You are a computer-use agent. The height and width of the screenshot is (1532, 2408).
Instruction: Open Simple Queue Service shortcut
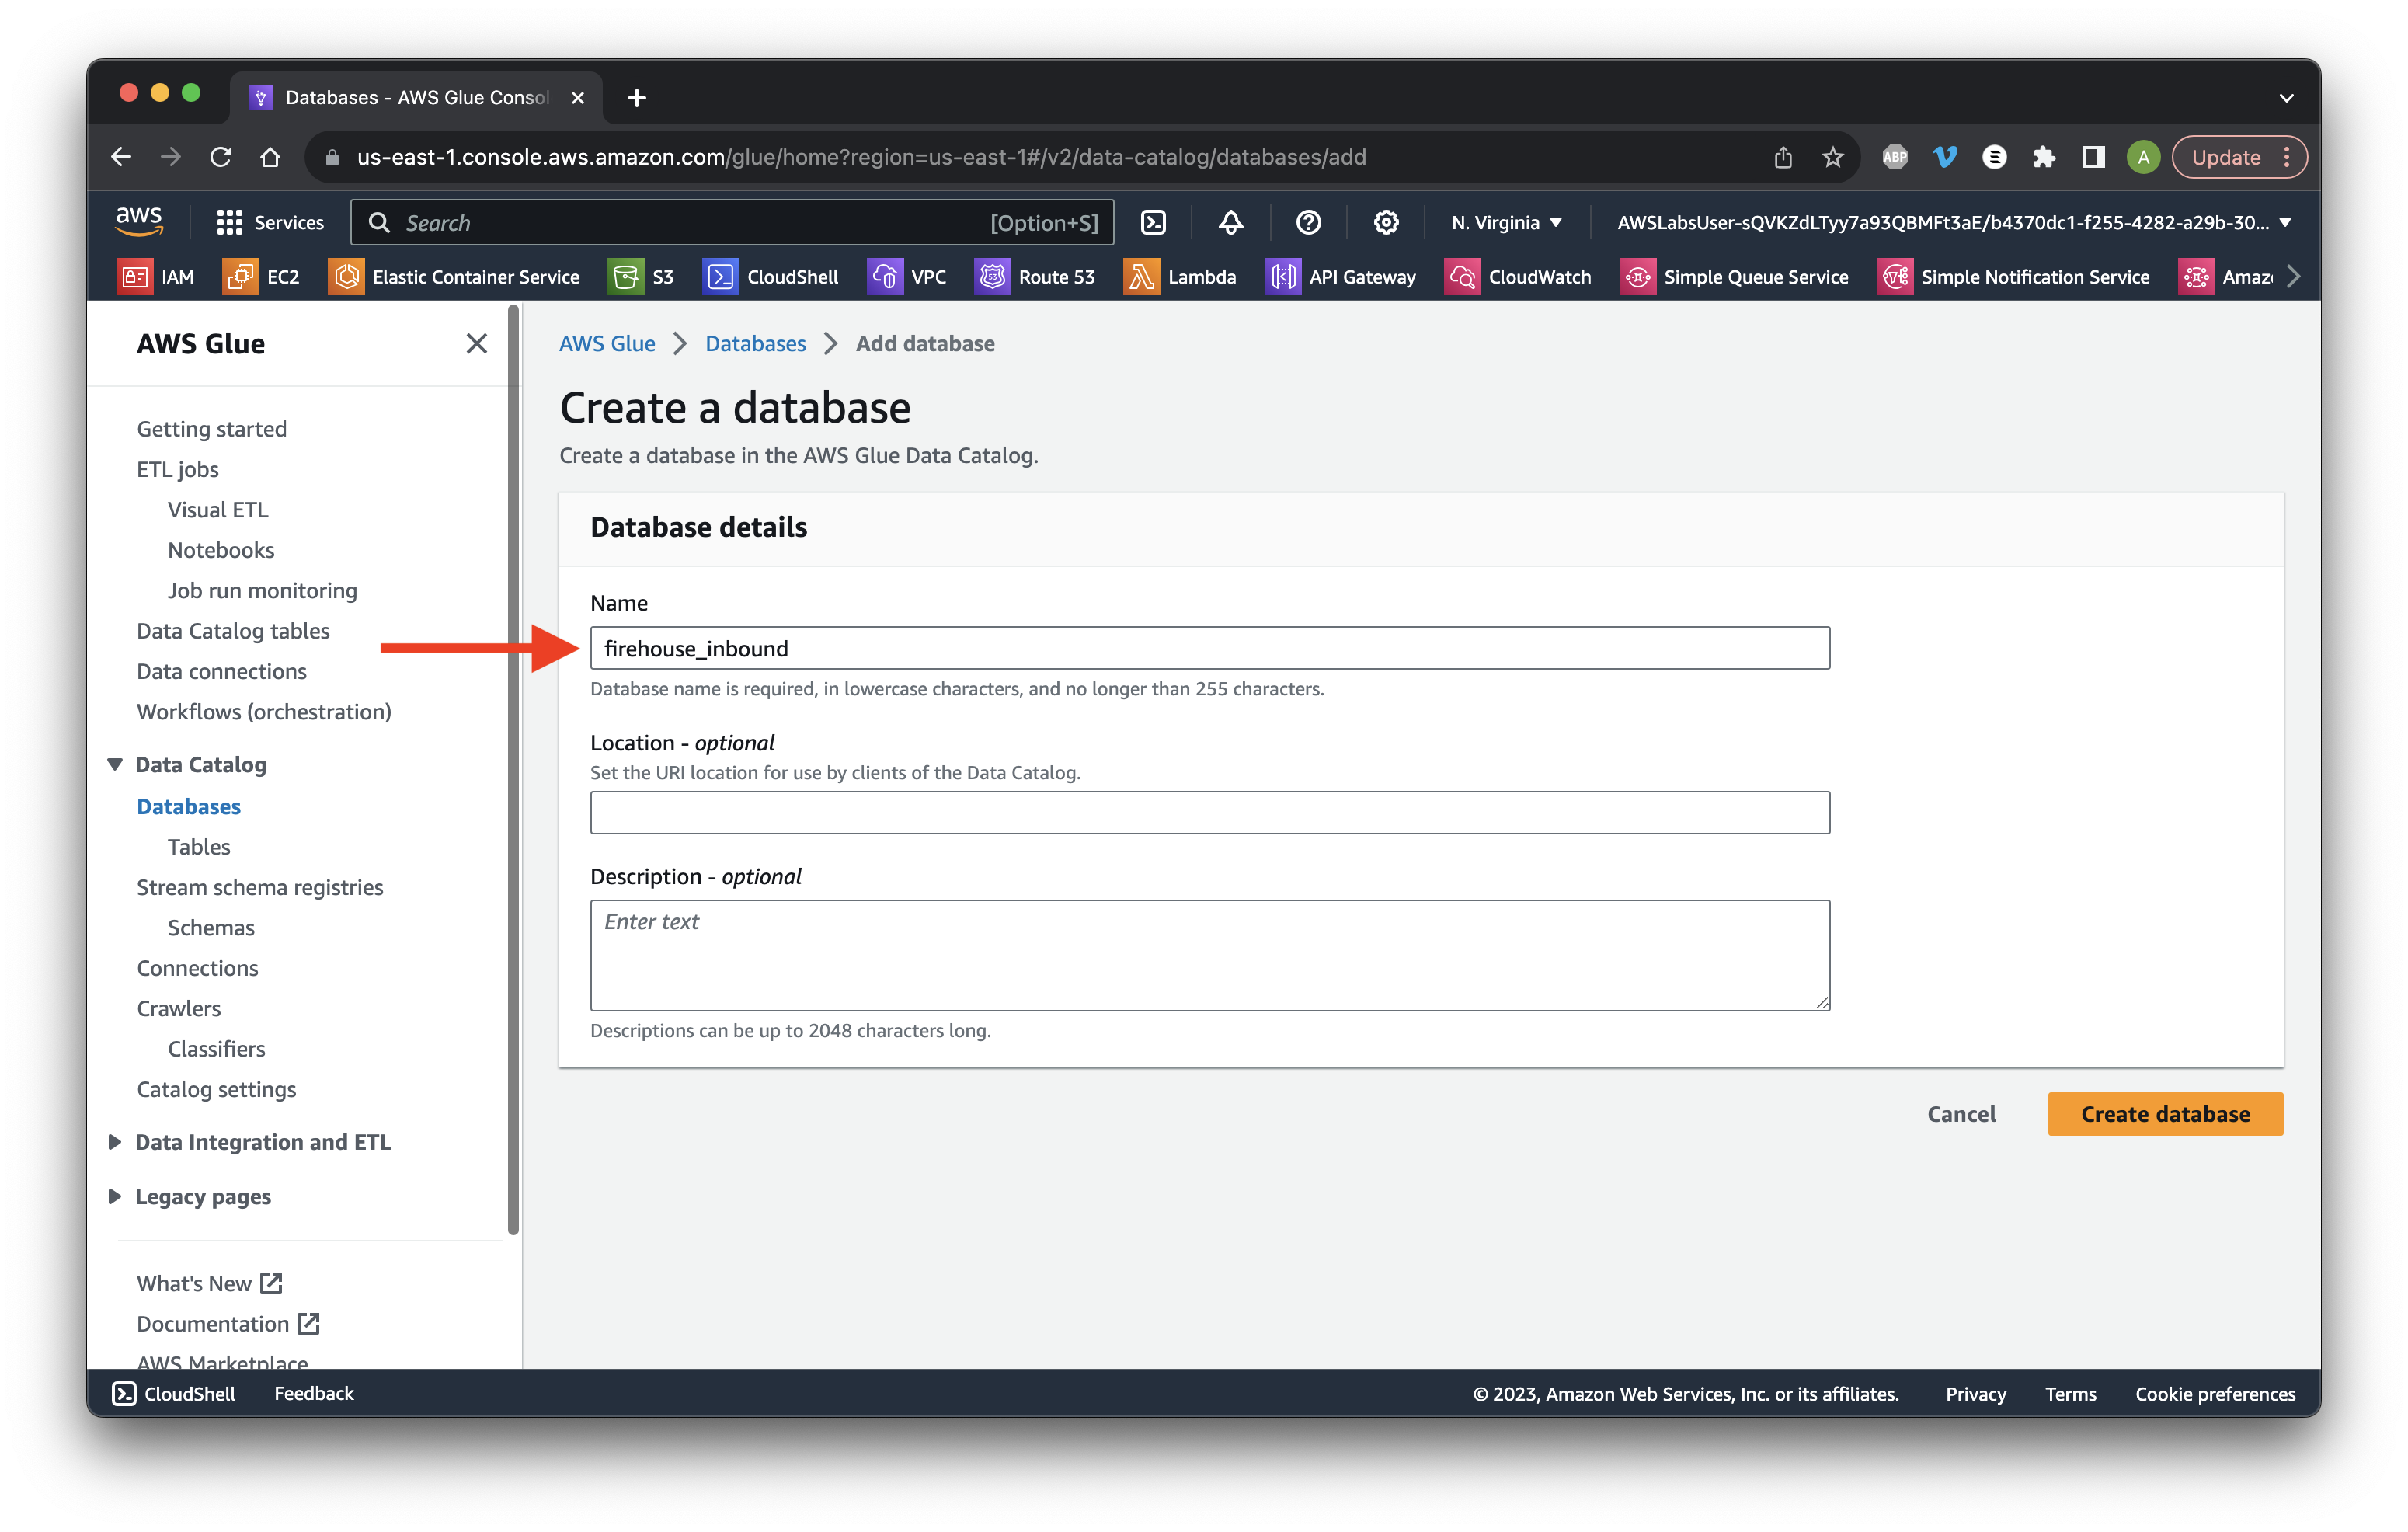point(1735,277)
